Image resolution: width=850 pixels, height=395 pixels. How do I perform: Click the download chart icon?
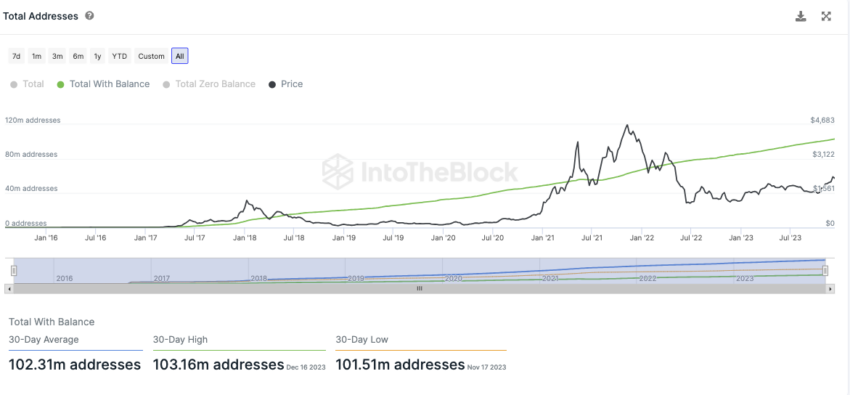tap(801, 16)
